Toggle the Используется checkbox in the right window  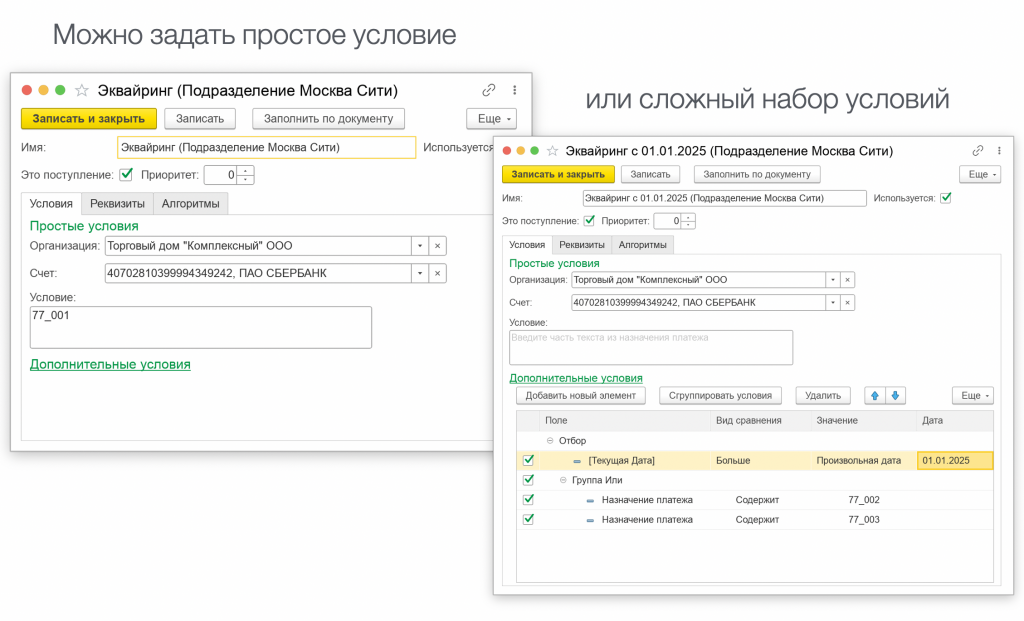point(946,198)
